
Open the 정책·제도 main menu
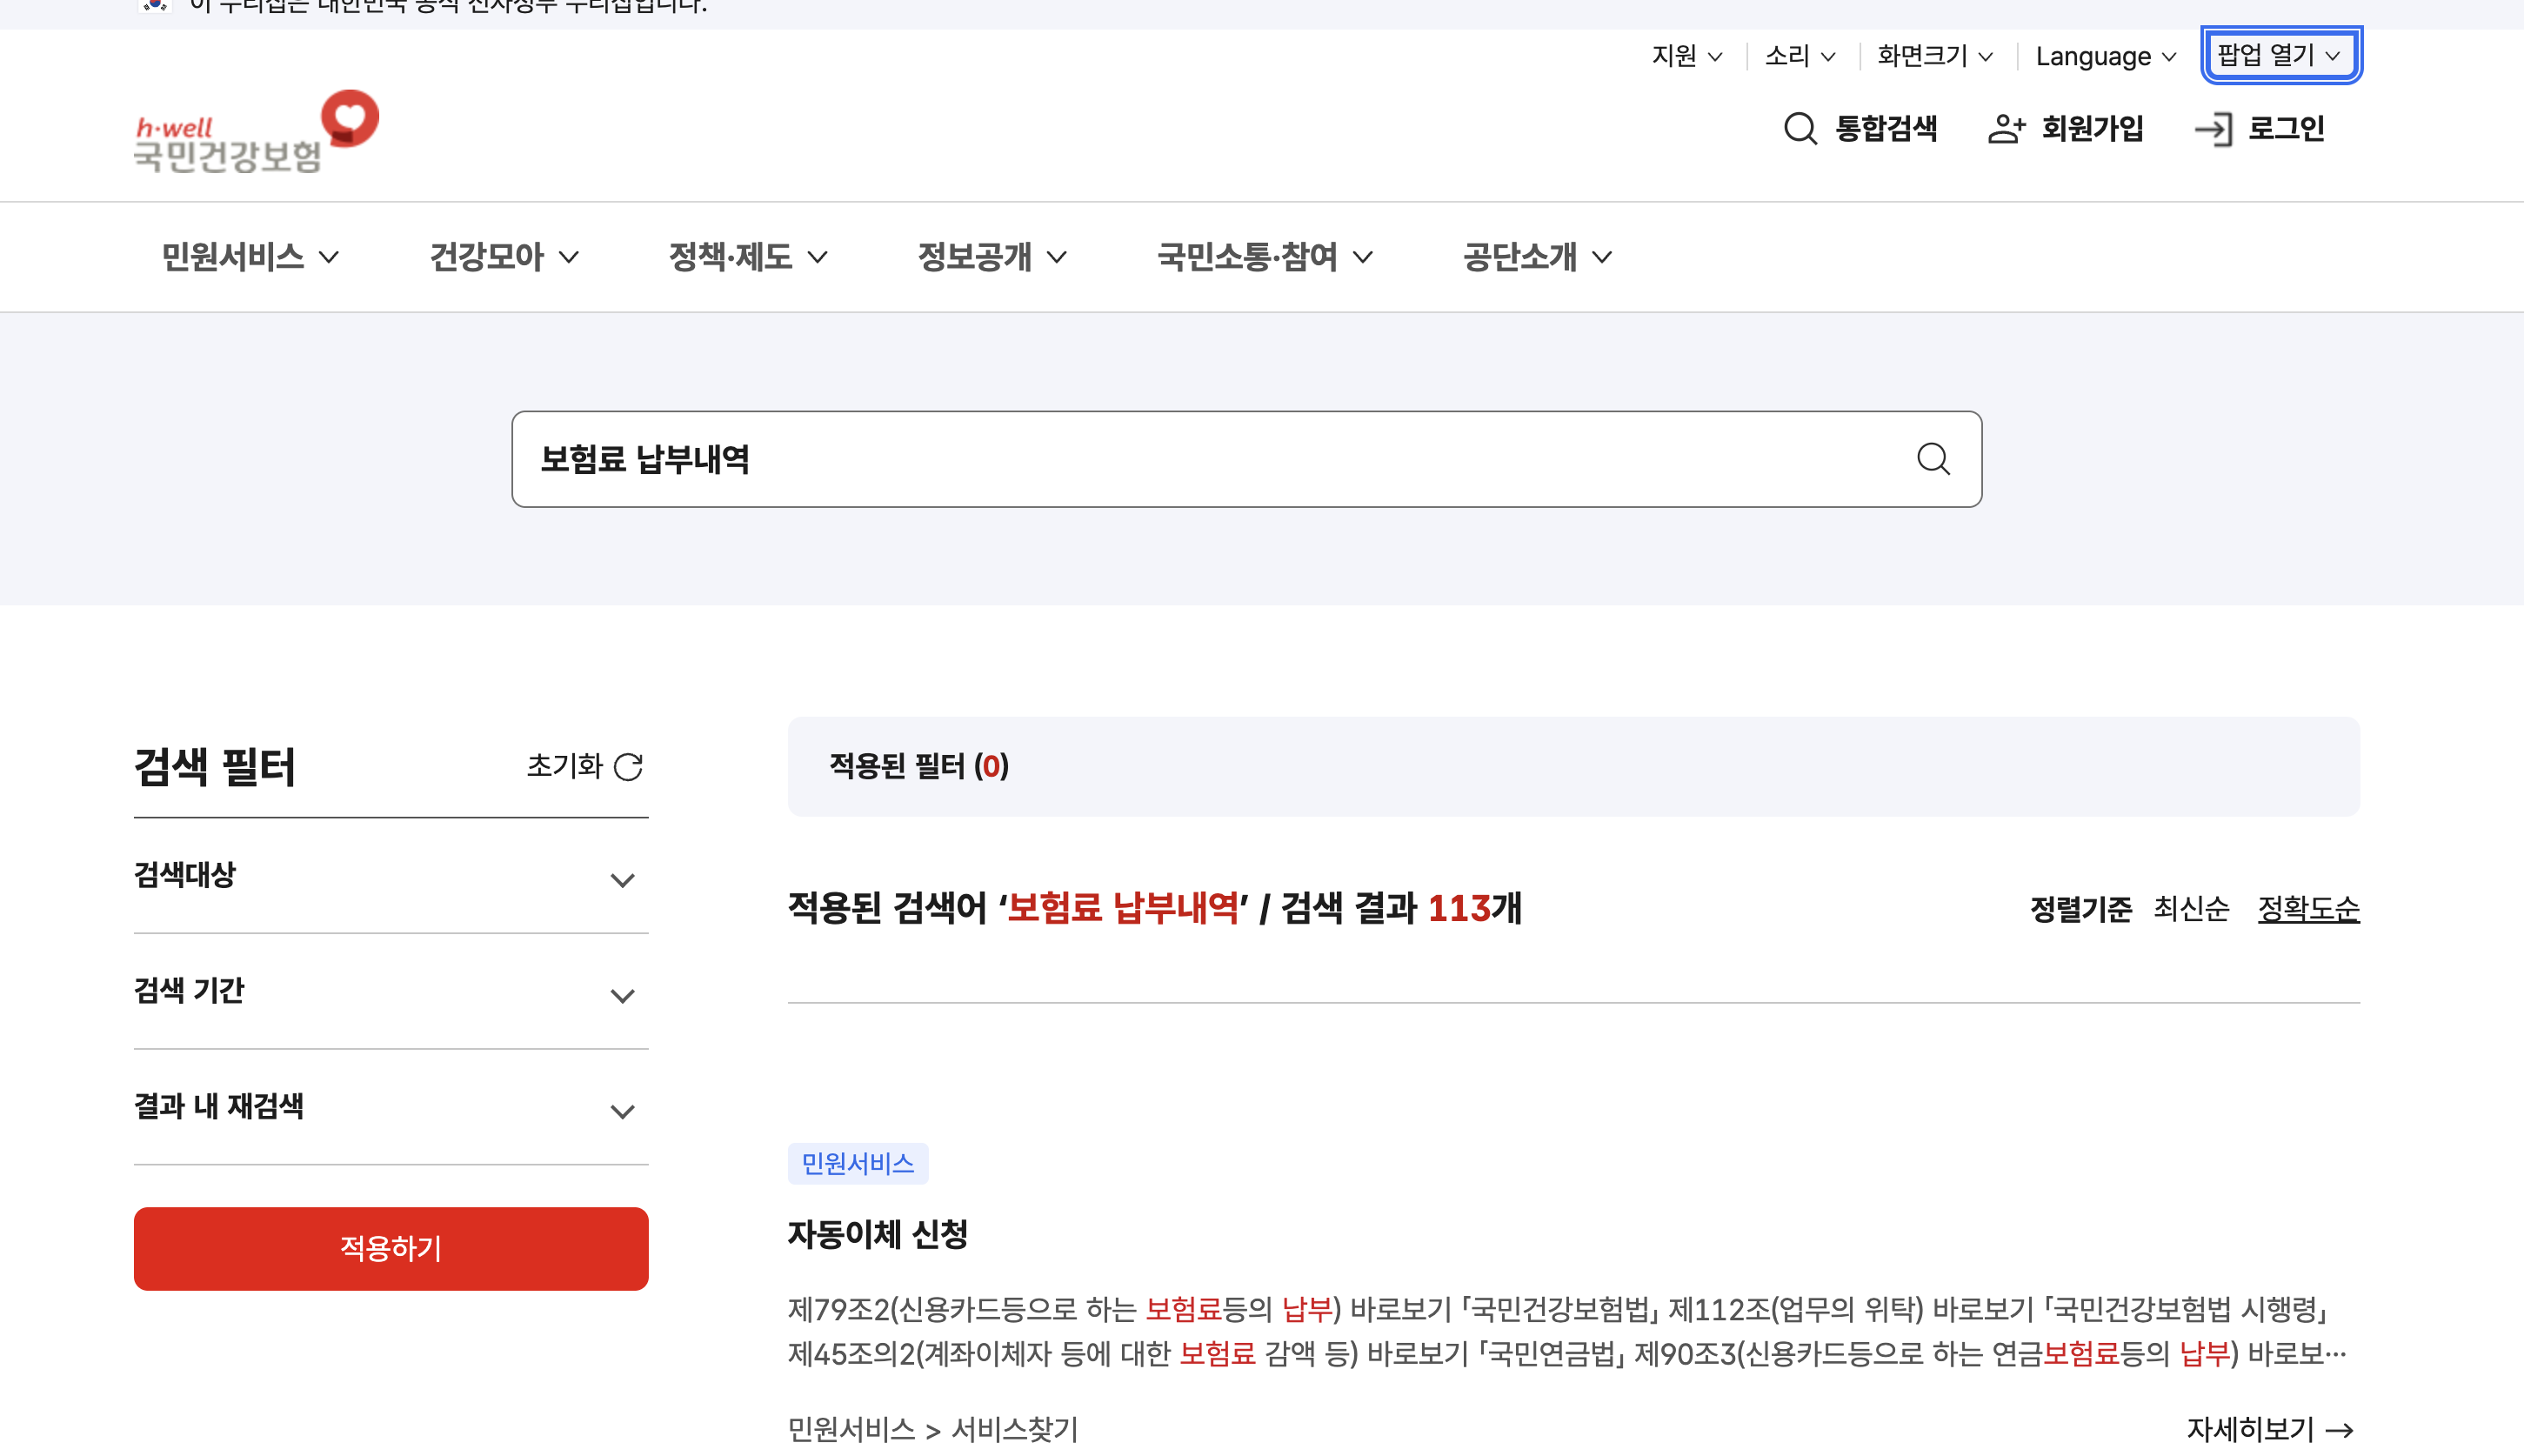click(747, 257)
